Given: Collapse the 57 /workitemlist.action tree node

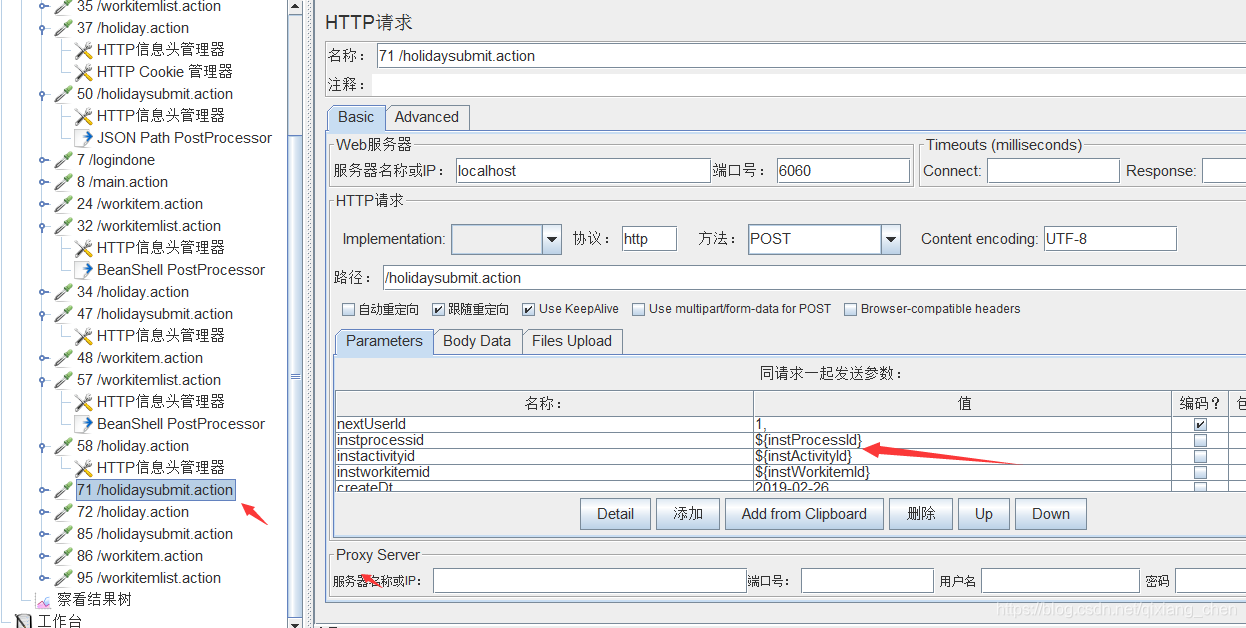Looking at the screenshot, I should 43,380.
